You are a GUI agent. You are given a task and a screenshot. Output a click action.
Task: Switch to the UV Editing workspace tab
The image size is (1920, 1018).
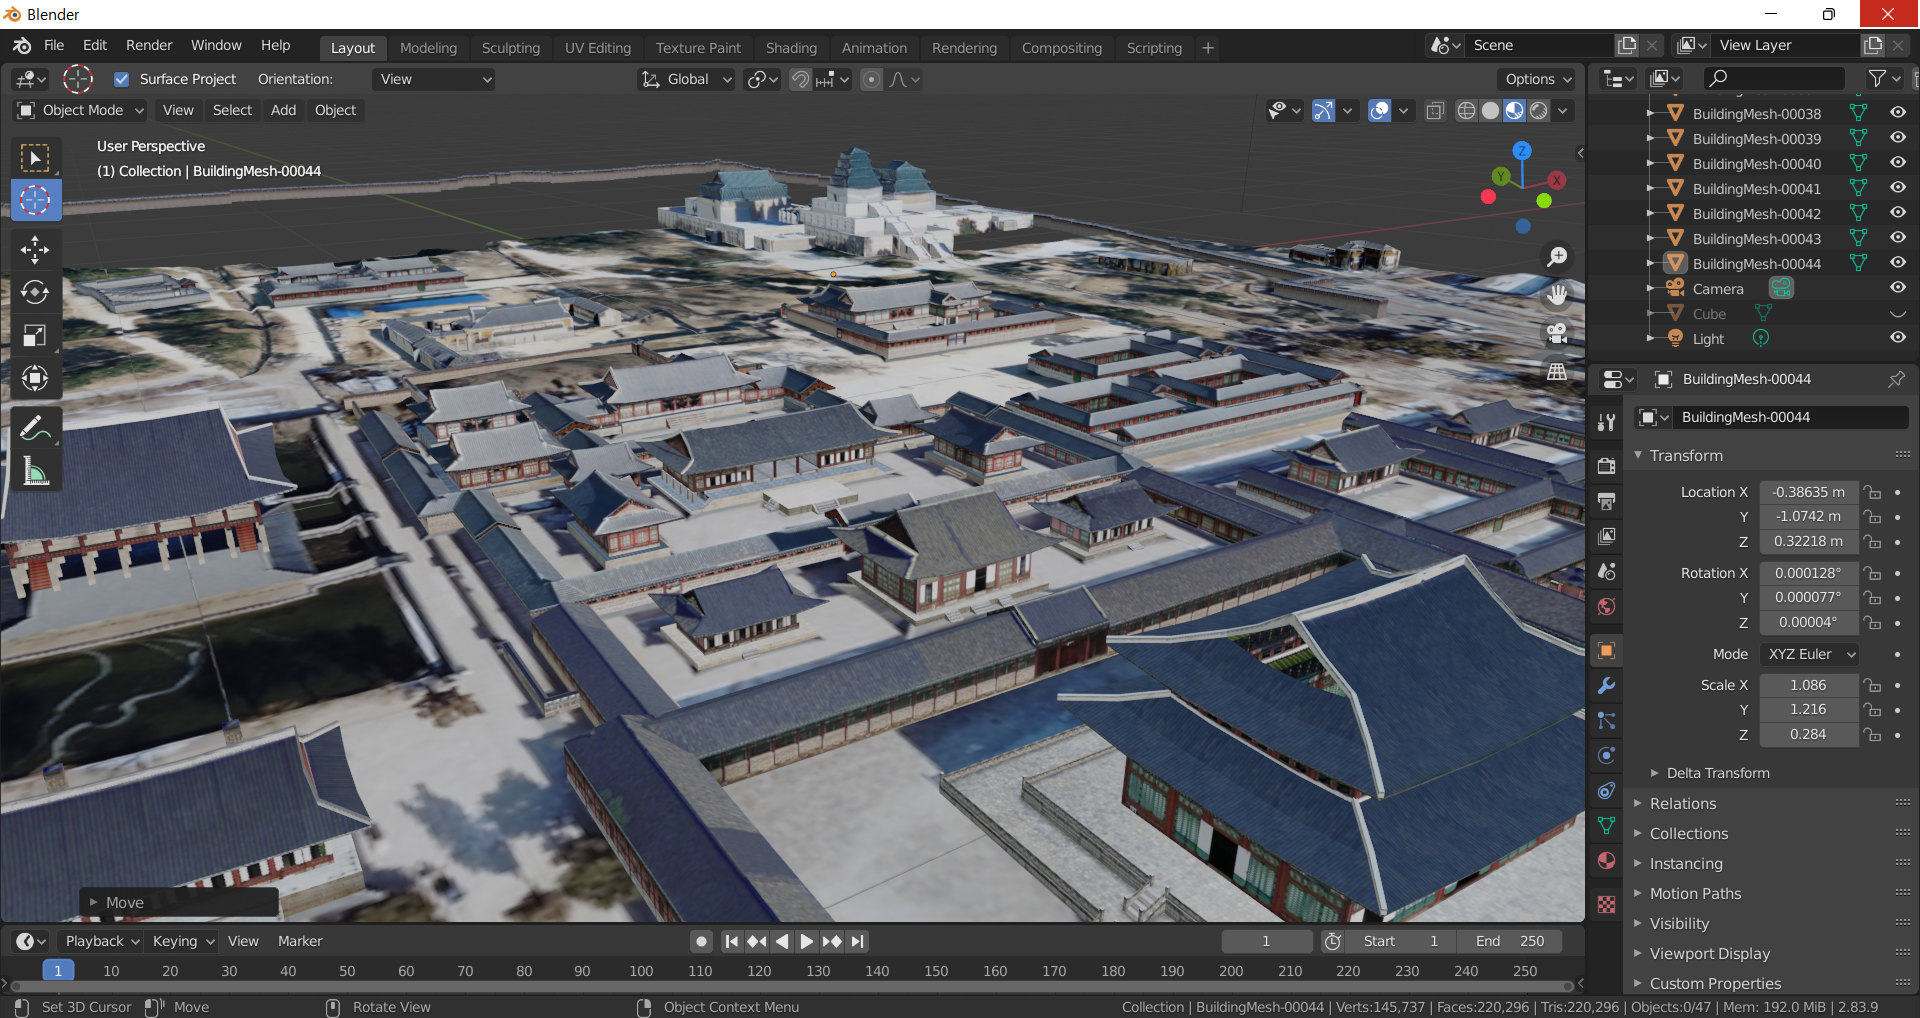pos(598,48)
